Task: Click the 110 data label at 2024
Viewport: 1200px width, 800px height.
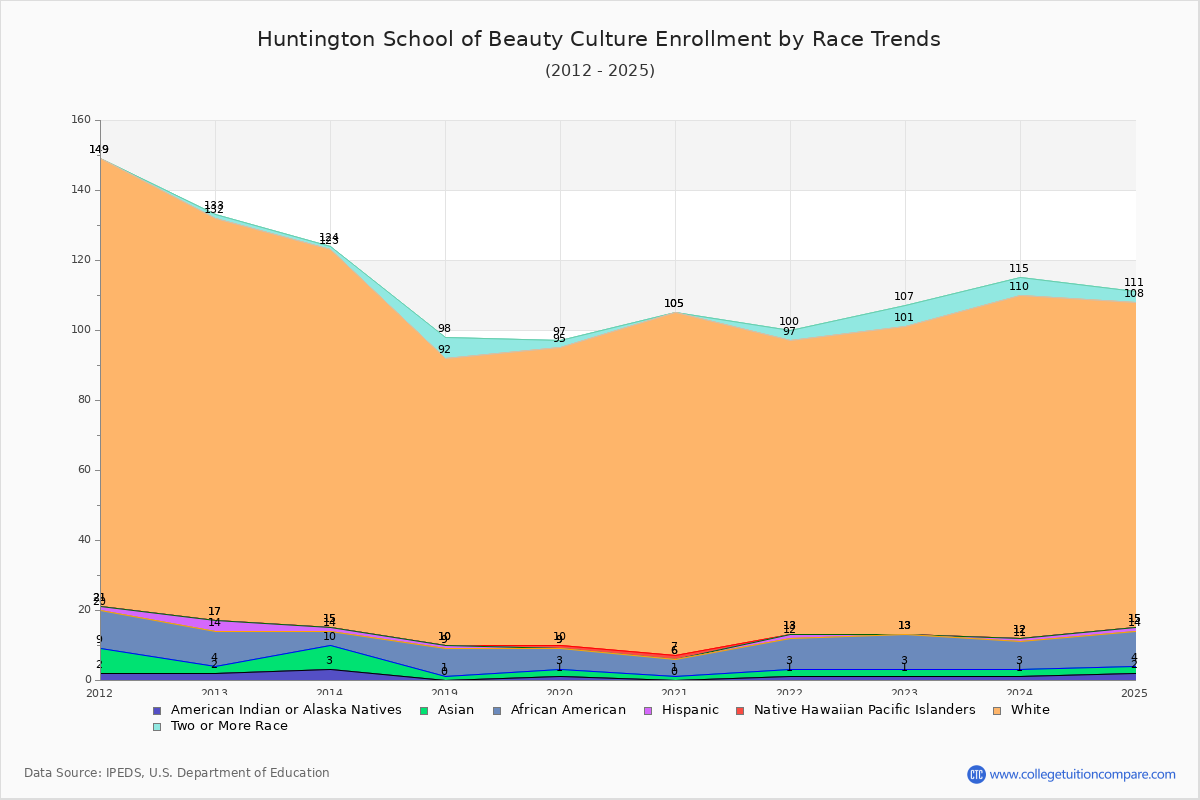Action: point(1019,287)
